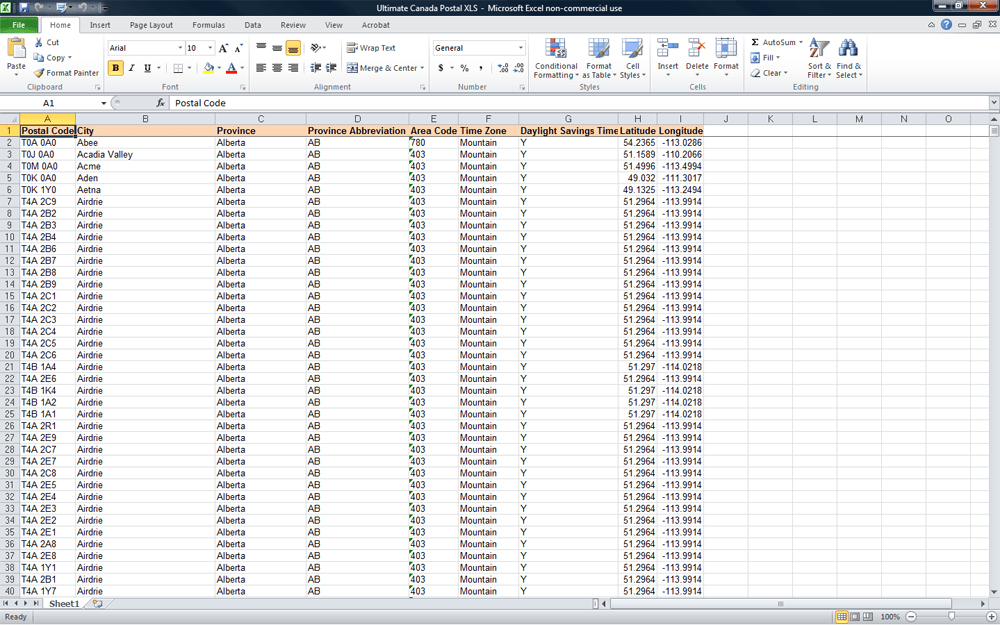Apply yellow Fill Color to cell
The height and width of the screenshot is (625, 1000).
click(209, 68)
